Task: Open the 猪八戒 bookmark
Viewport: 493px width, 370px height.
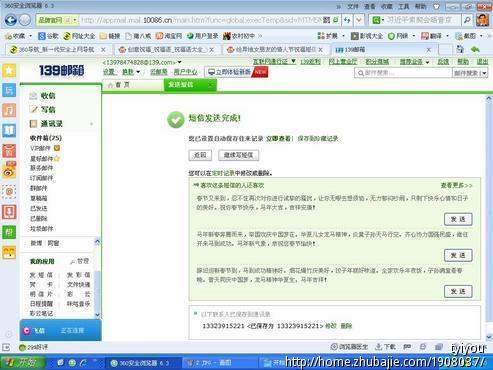Action: pyautogui.click(x=138, y=36)
